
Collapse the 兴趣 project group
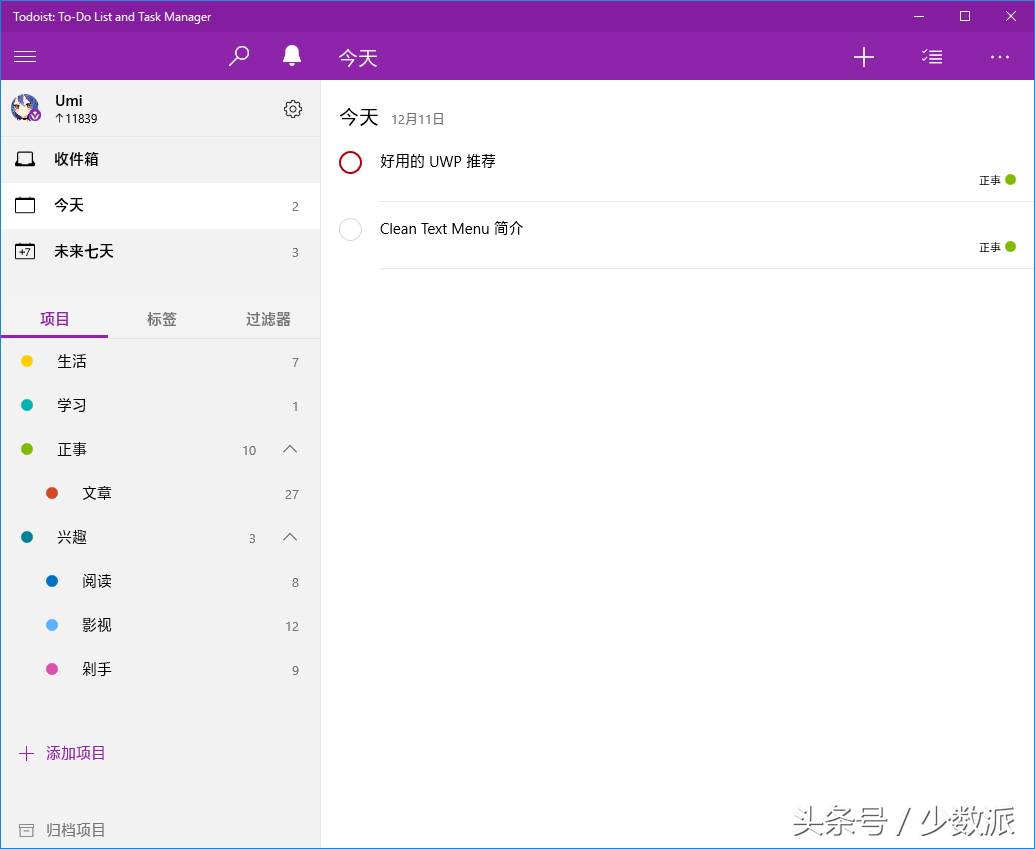290,537
